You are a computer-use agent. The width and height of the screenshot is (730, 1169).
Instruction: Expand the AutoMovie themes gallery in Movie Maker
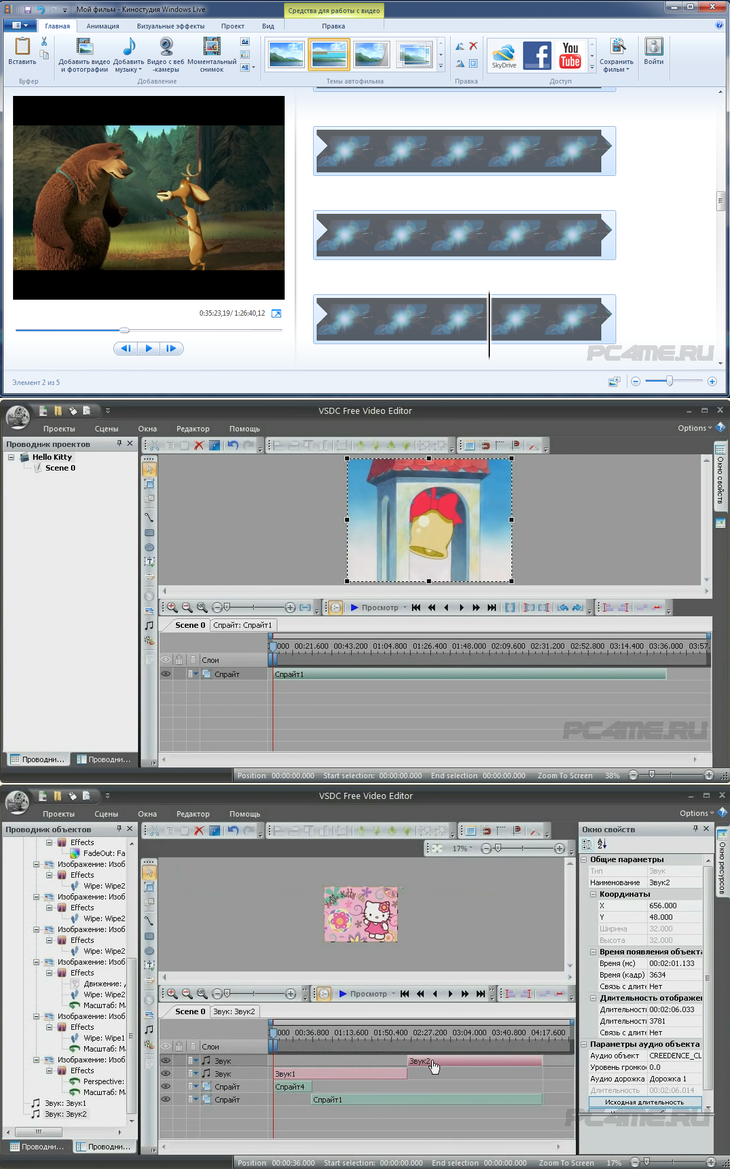(x=441, y=67)
